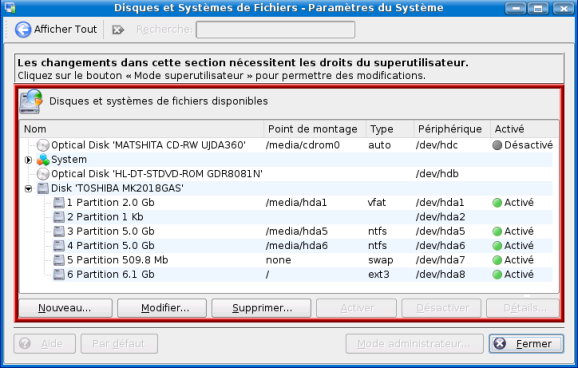
Task: Click the HL-DT-STDVD-ROM optical disk icon
Action: tap(43, 174)
